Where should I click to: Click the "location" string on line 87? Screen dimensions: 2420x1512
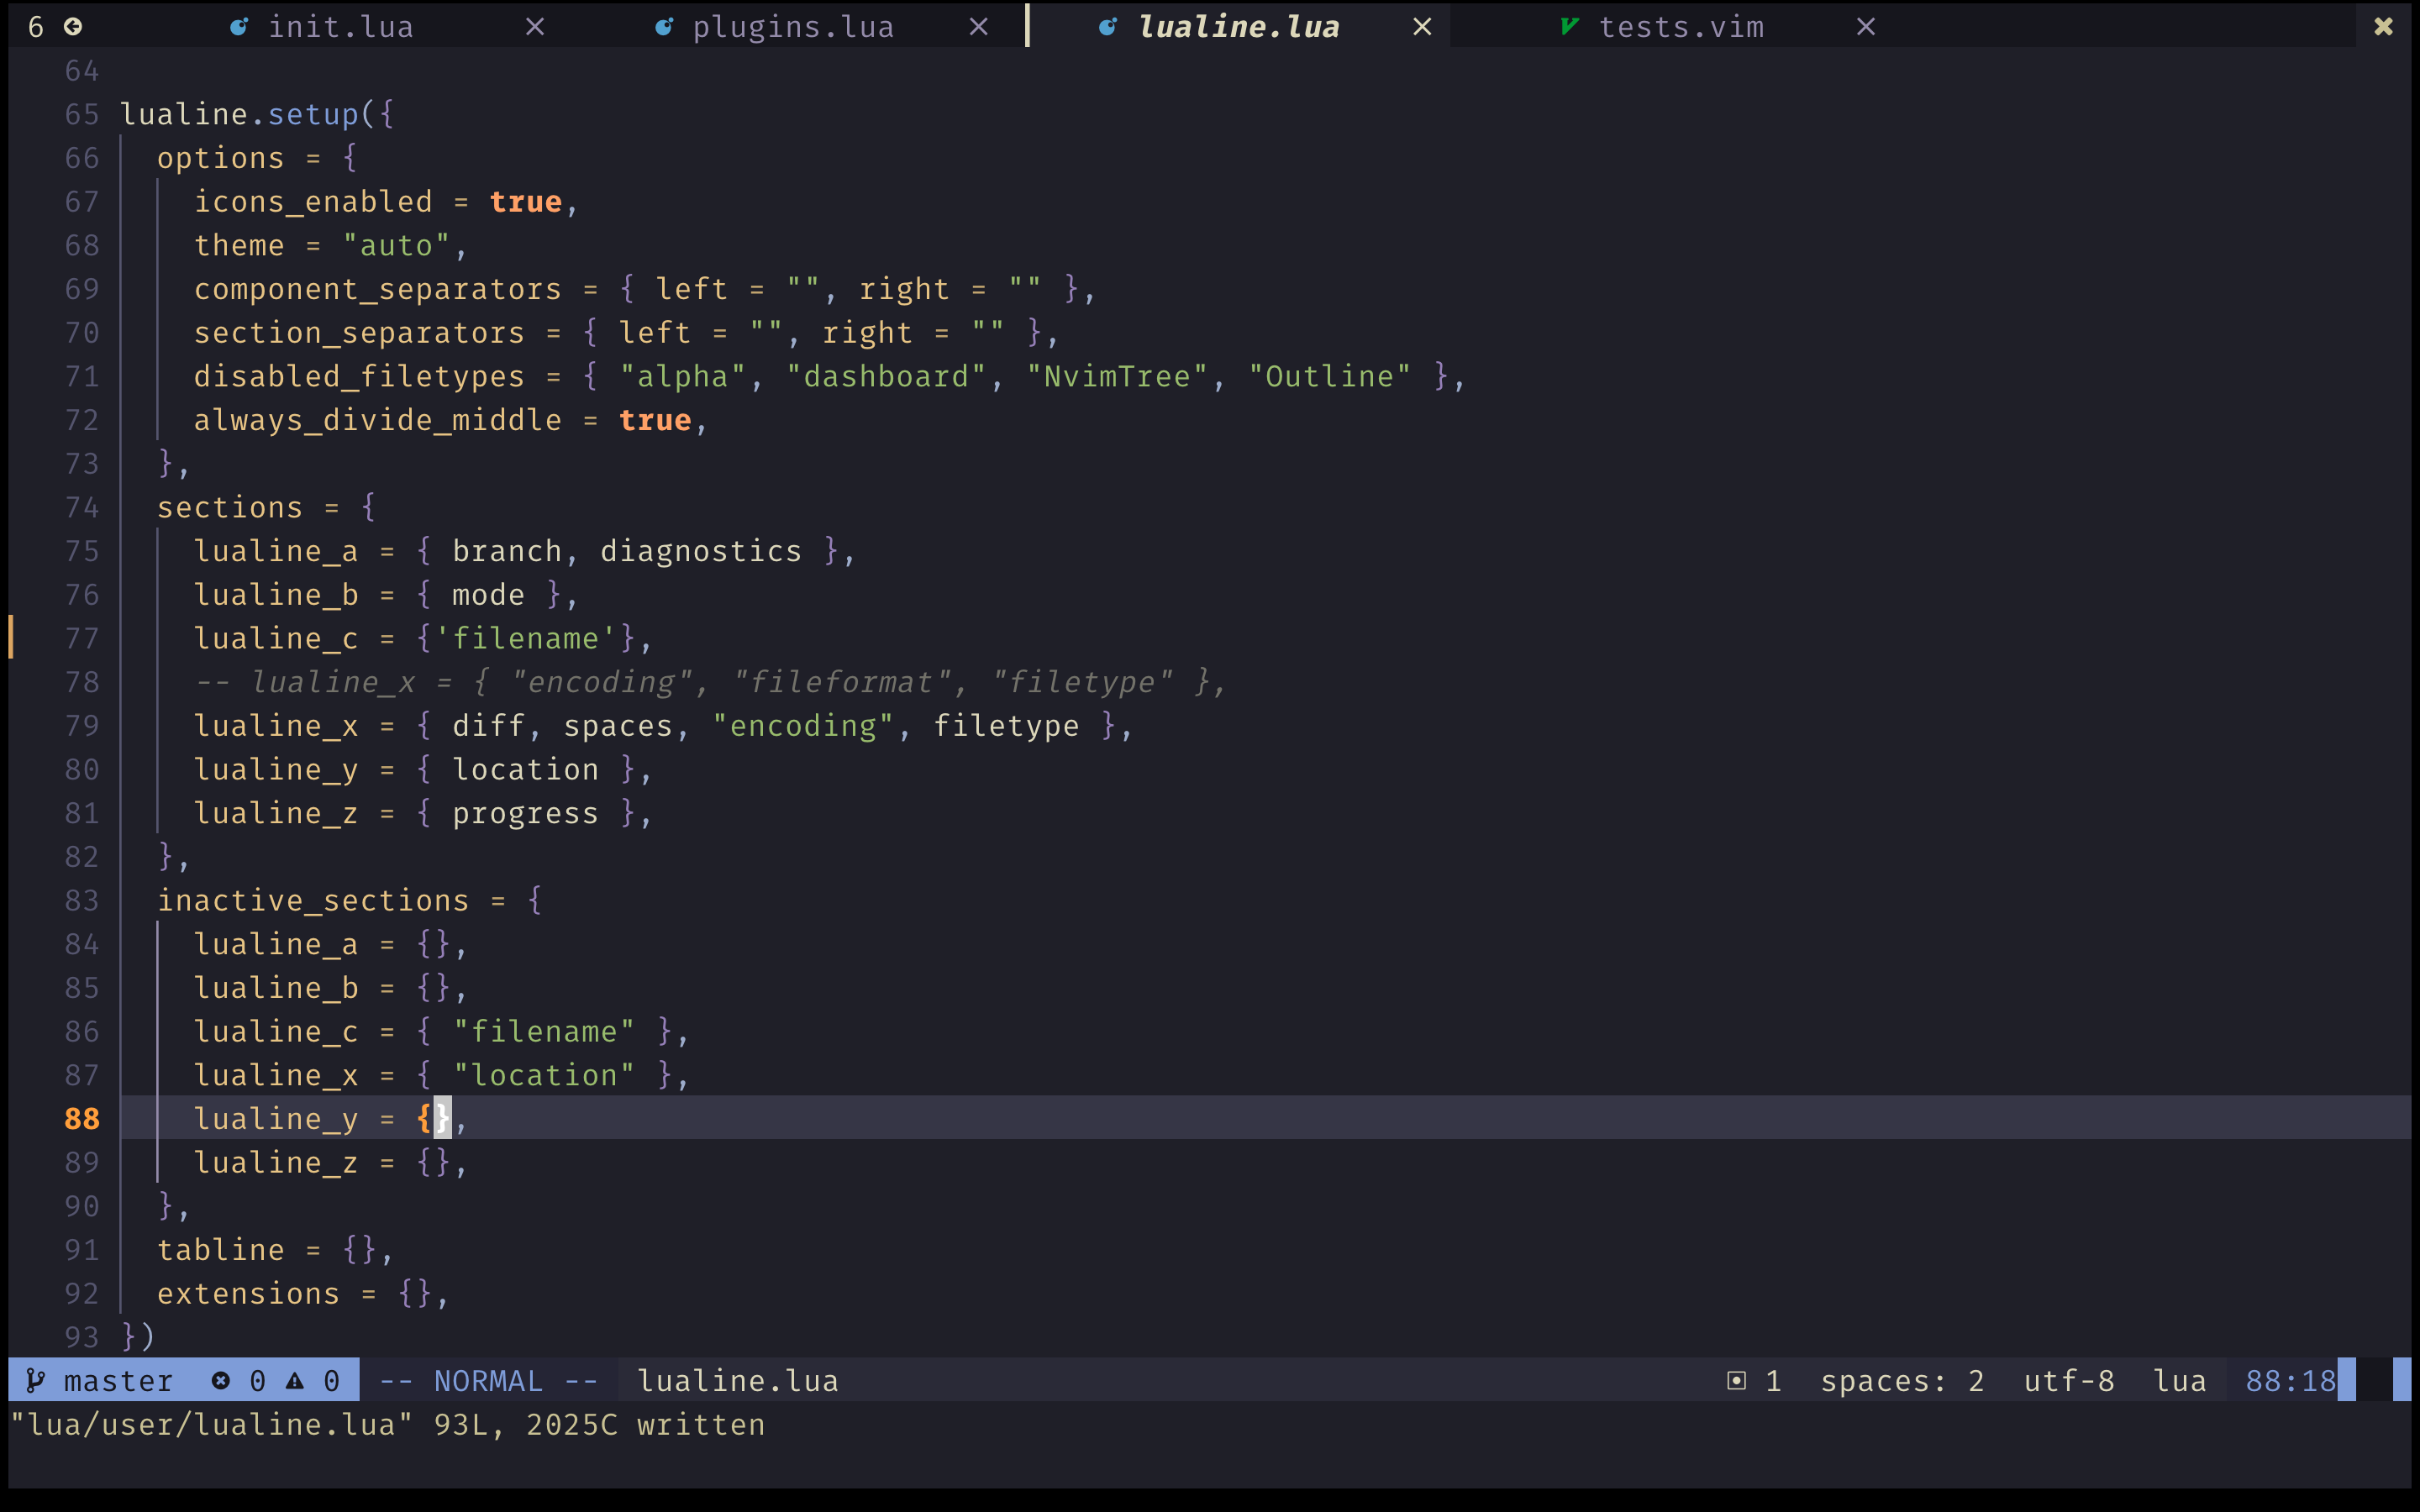(544, 1075)
